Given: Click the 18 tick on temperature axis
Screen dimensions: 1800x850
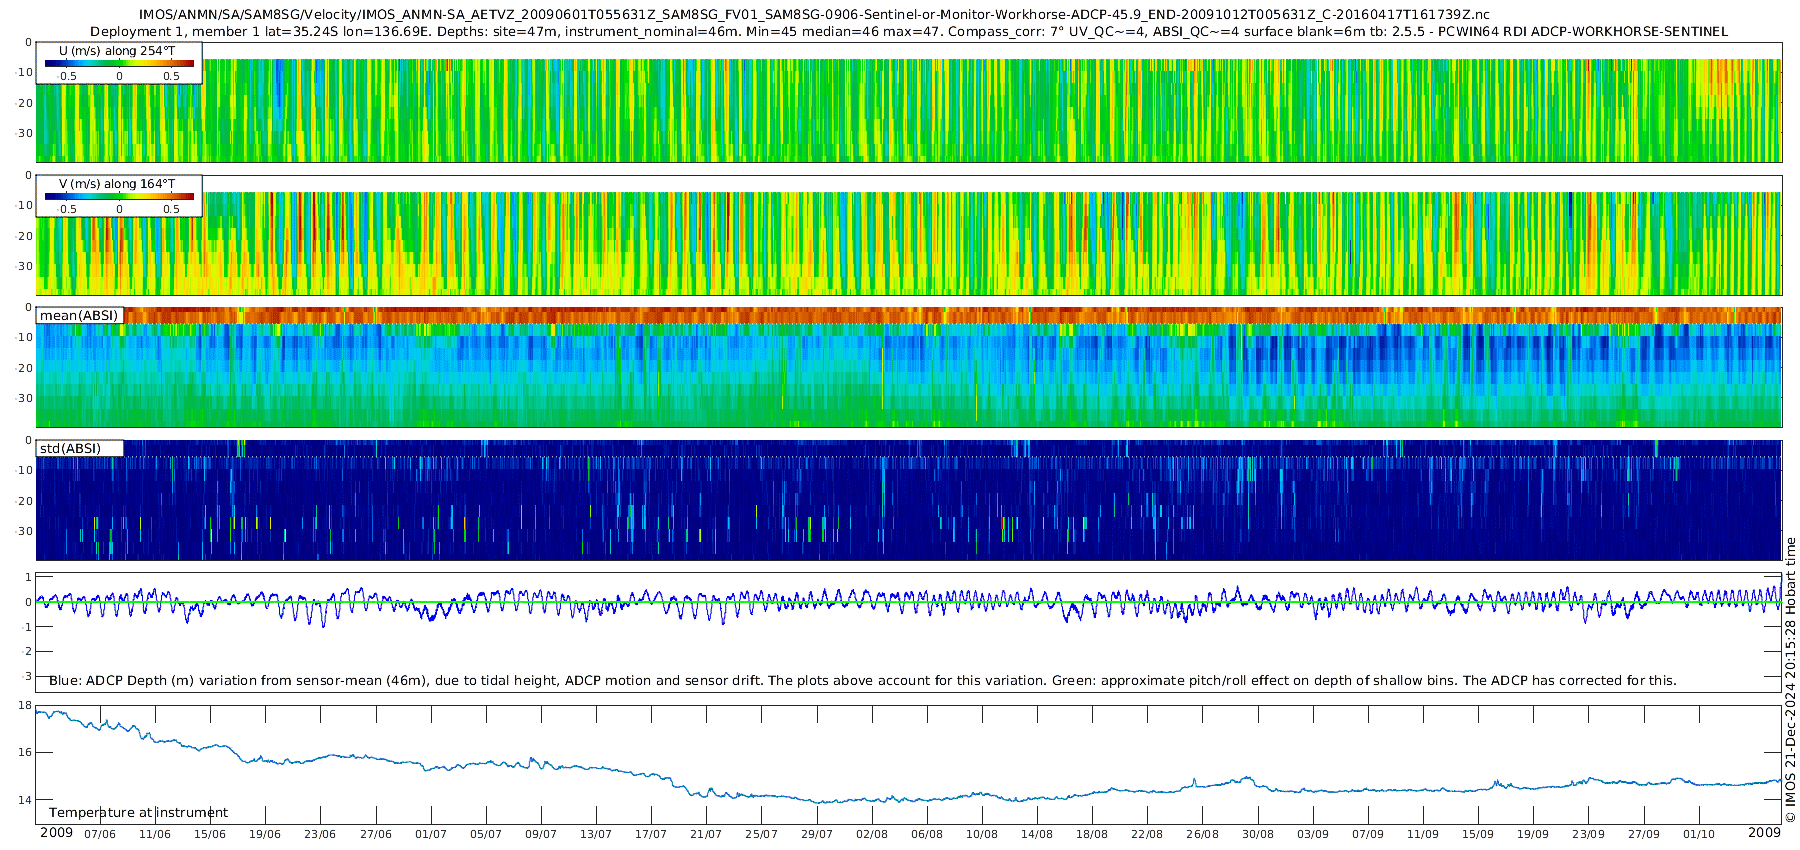Looking at the screenshot, I should coord(25,706).
